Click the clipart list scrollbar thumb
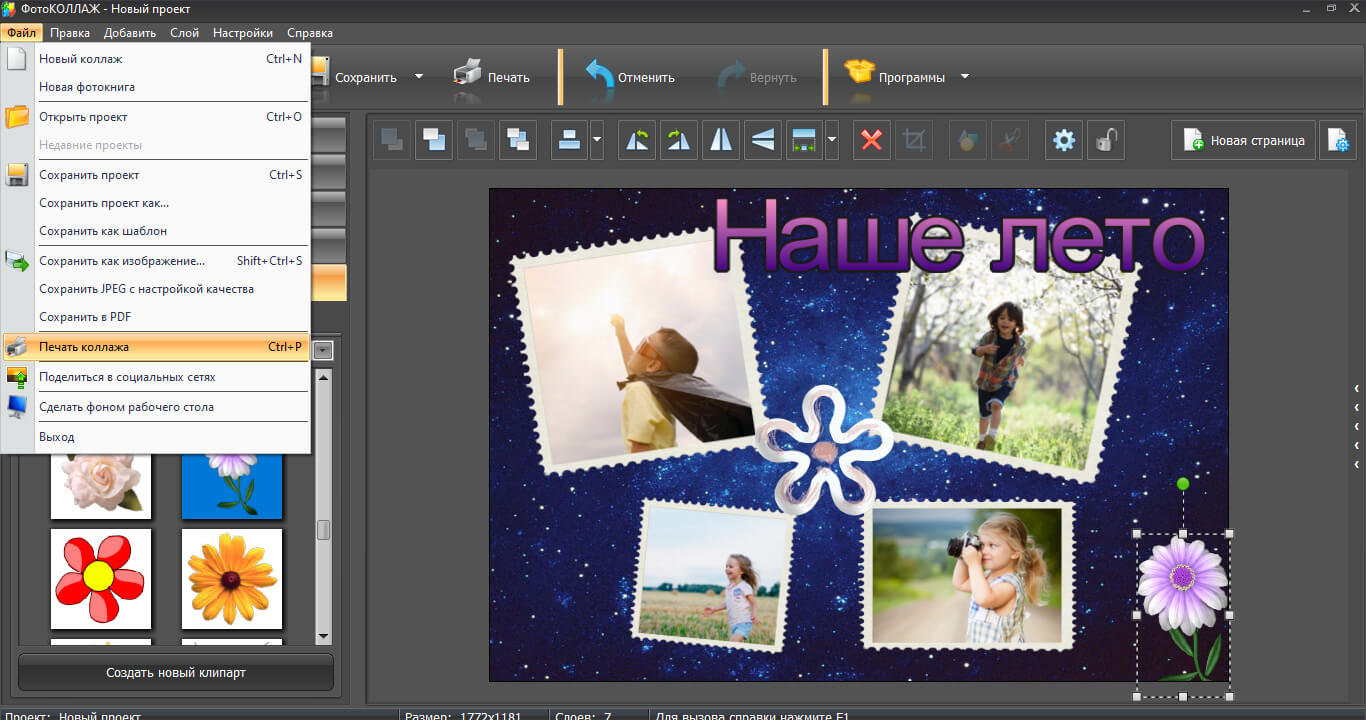The image size is (1366, 720). 323,530
